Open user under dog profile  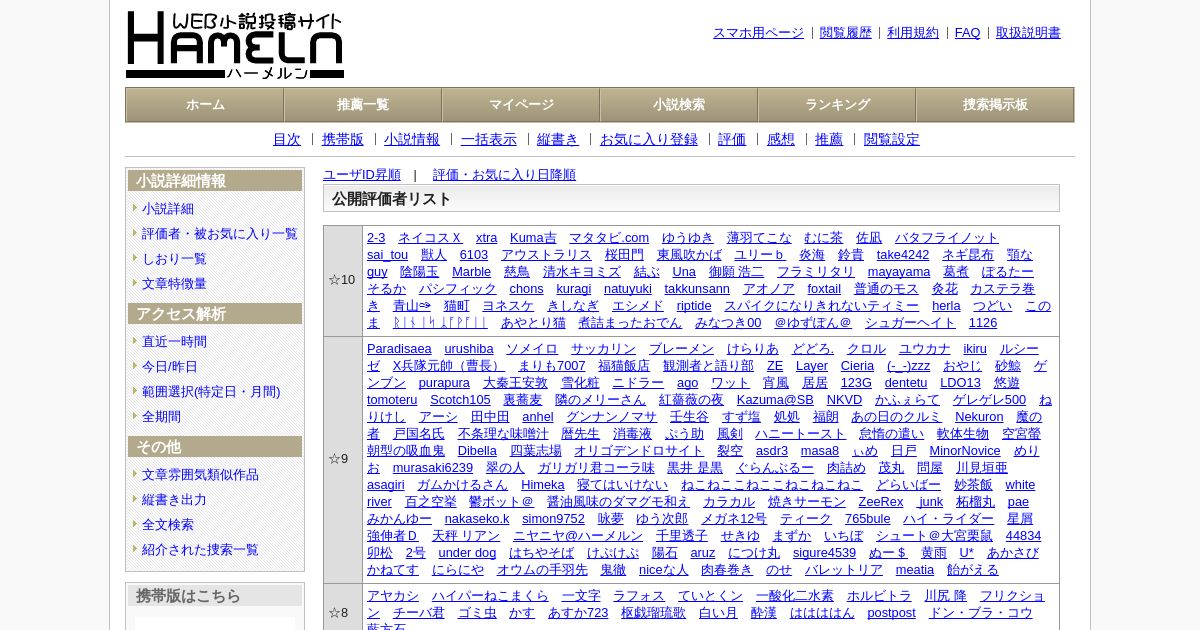pyautogui.click(x=467, y=553)
